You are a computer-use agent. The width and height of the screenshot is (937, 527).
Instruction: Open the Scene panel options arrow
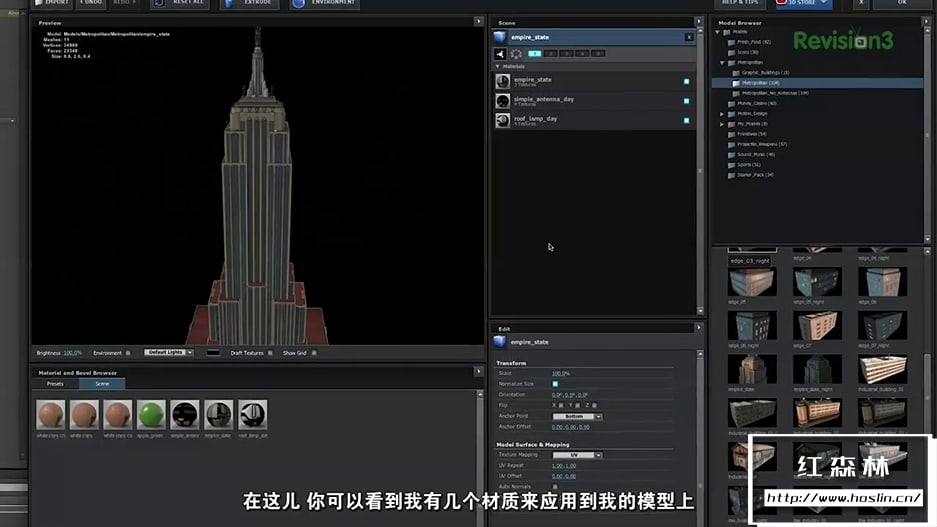[699, 22]
